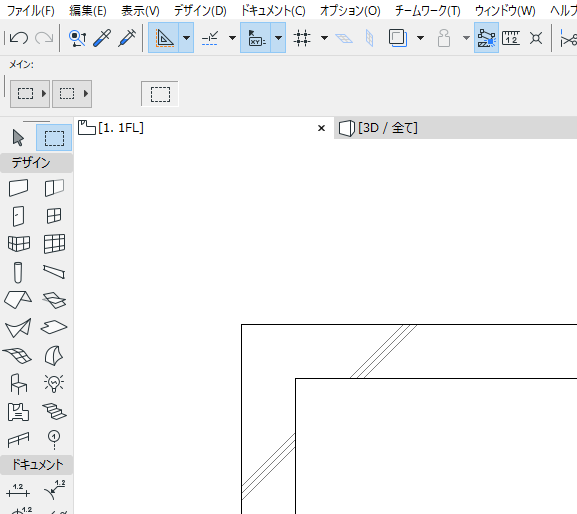Select the Marquee tool in toolbox

(x=54, y=138)
